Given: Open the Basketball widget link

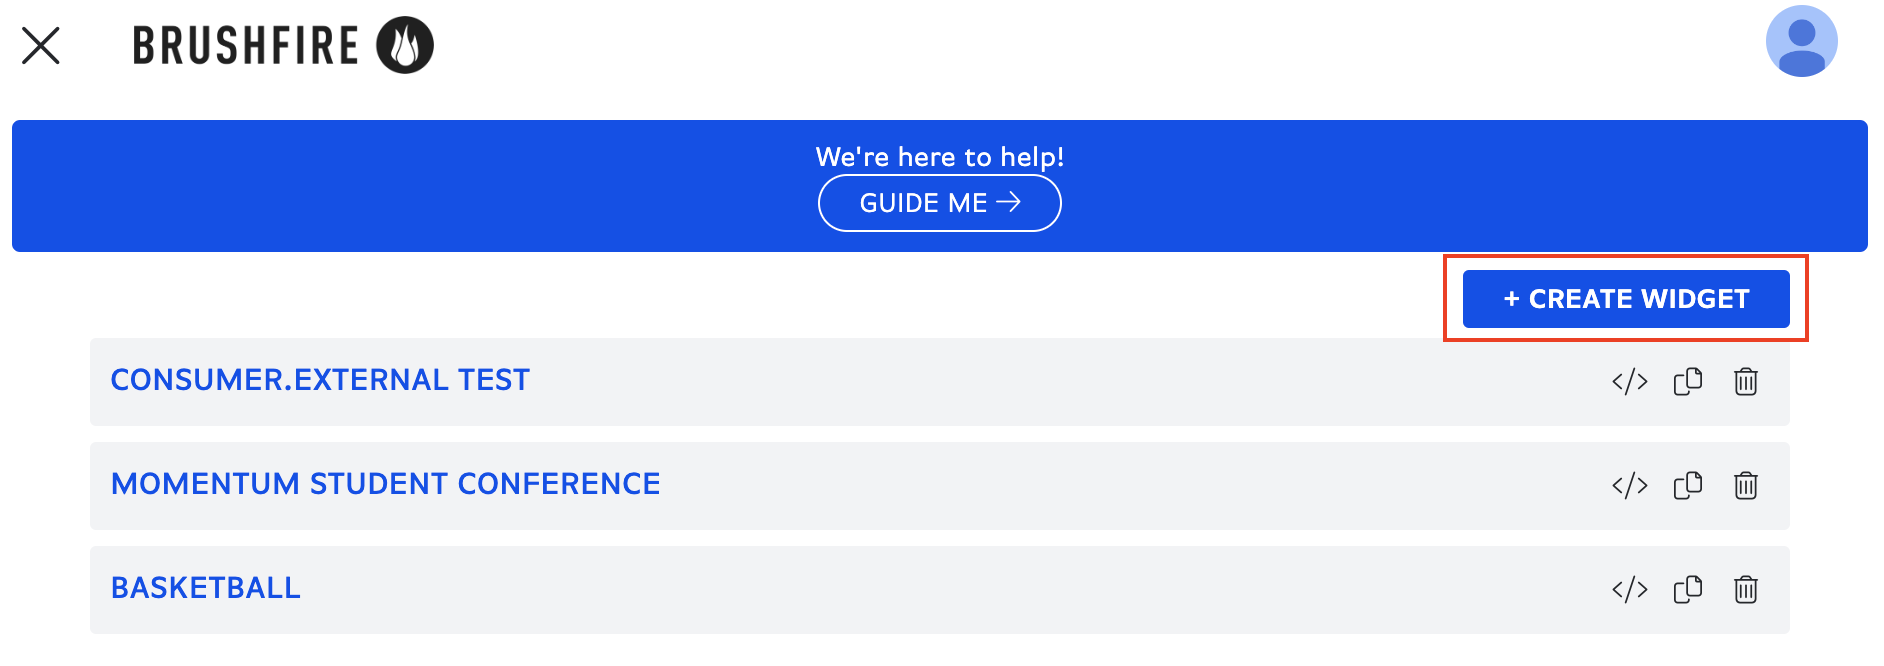Looking at the screenshot, I should (205, 588).
